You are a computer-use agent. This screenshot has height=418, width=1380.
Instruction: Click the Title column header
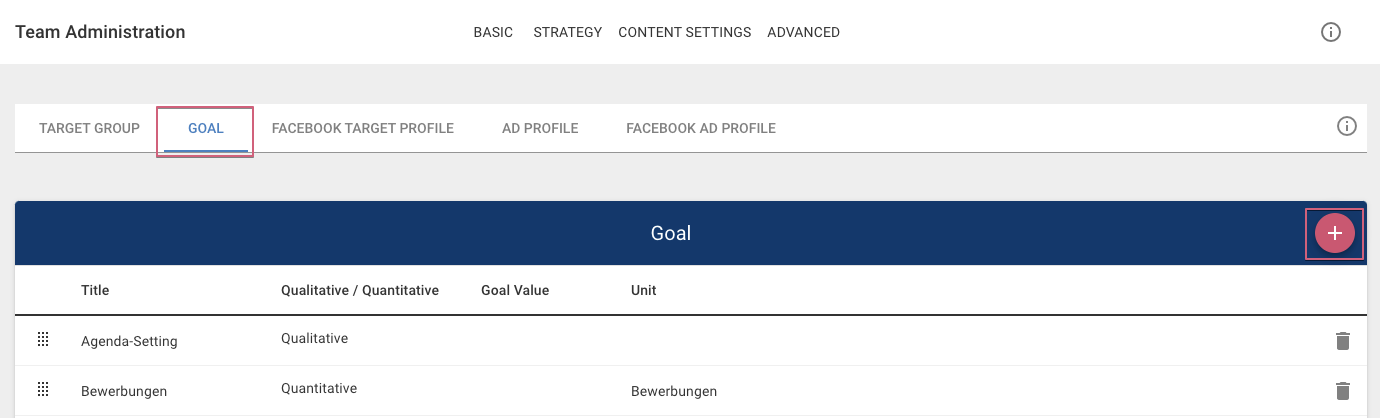pyautogui.click(x=95, y=290)
